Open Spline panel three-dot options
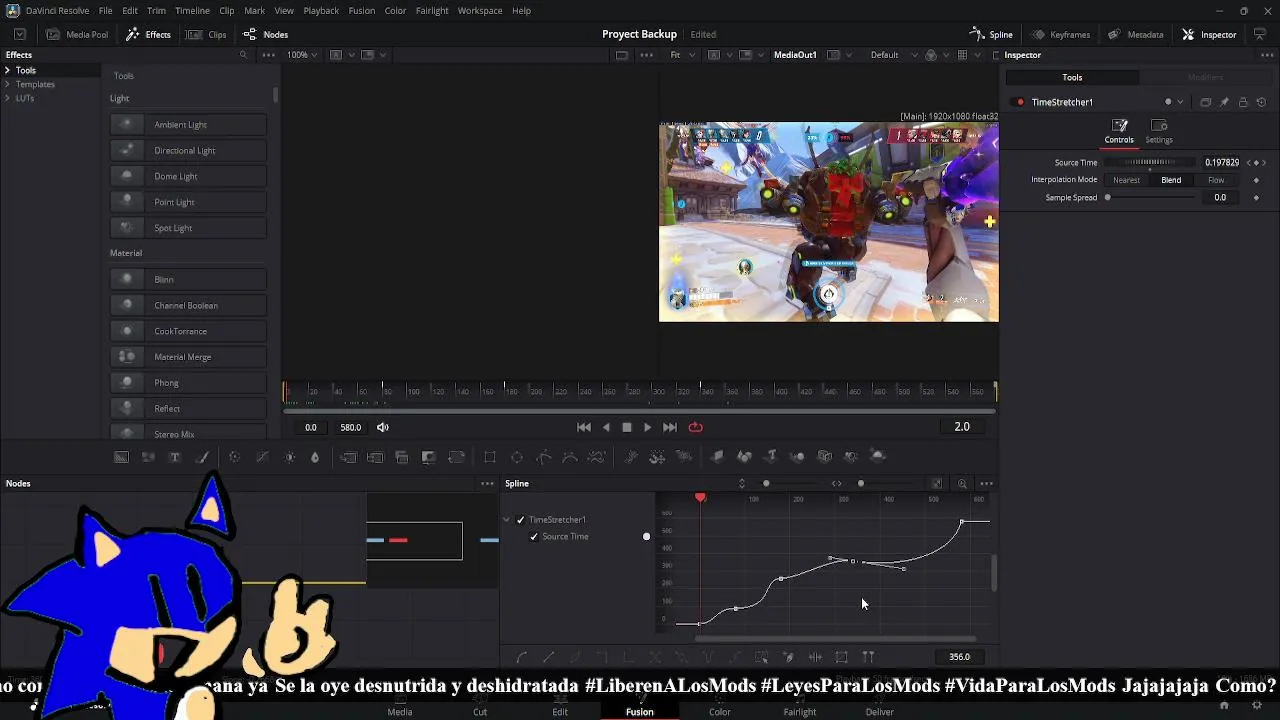Image resolution: width=1280 pixels, height=720 pixels. (986, 484)
